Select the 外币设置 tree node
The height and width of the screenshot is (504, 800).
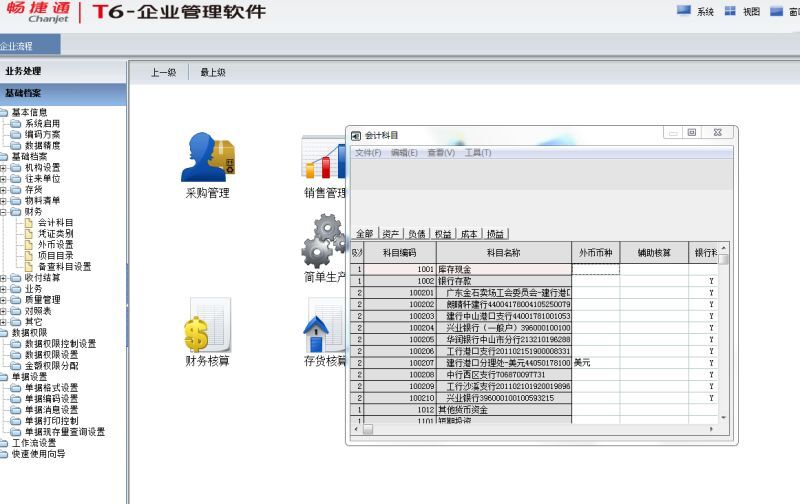point(55,245)
